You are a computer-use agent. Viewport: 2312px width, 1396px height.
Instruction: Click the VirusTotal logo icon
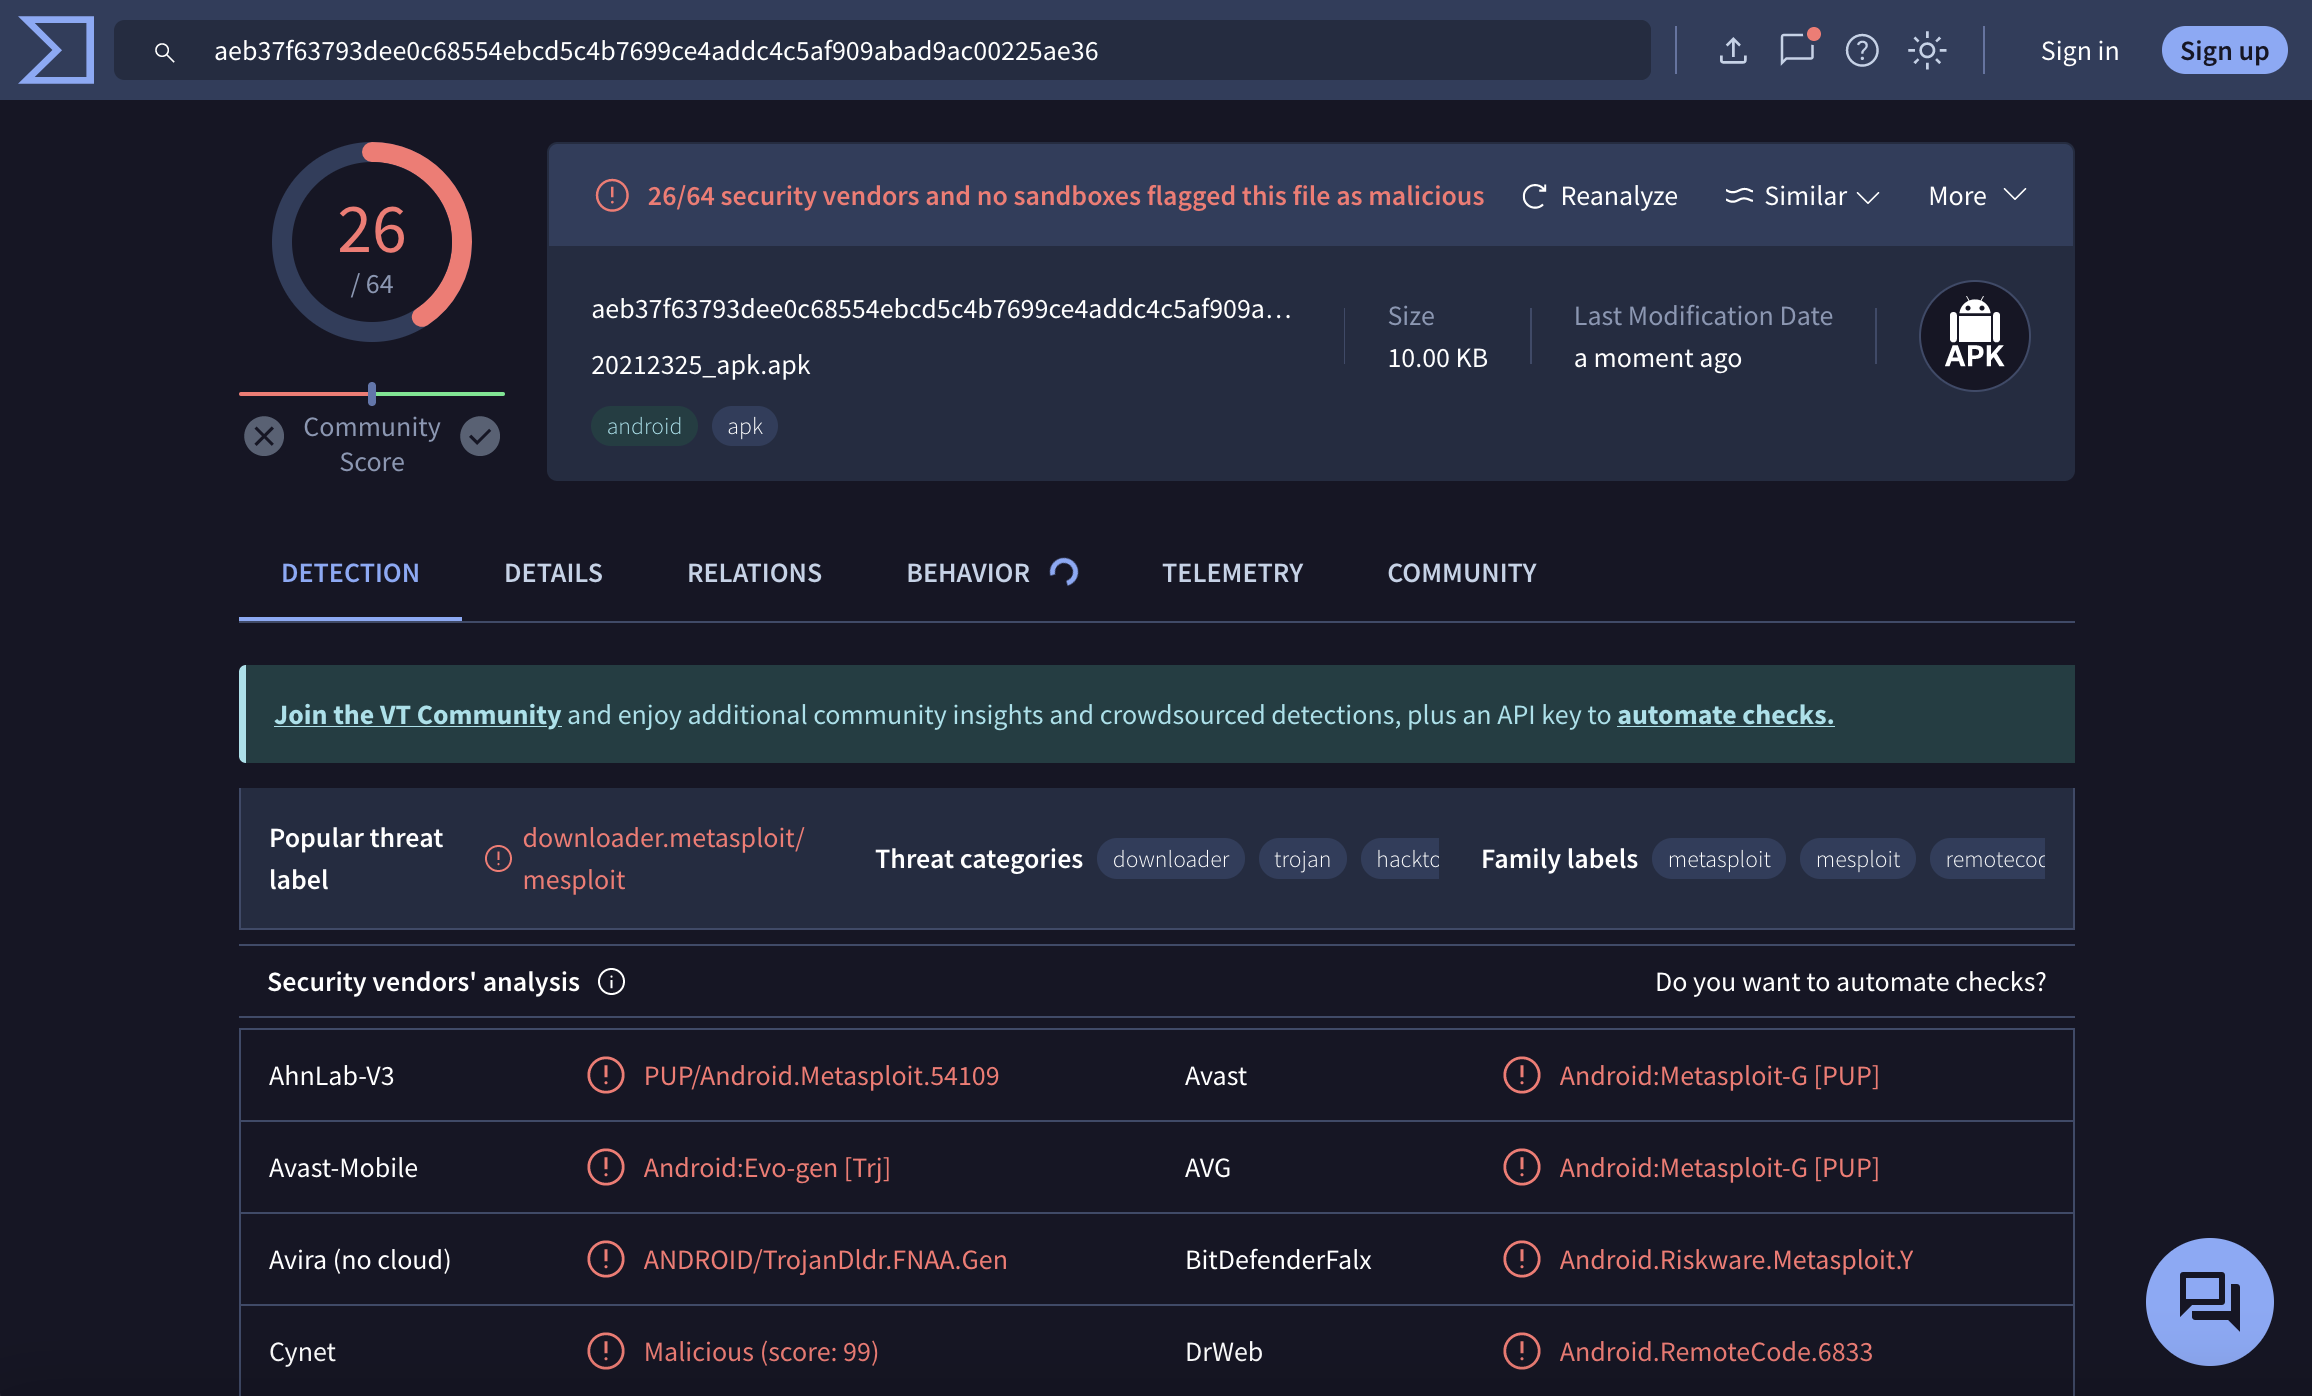coord(56,50)
